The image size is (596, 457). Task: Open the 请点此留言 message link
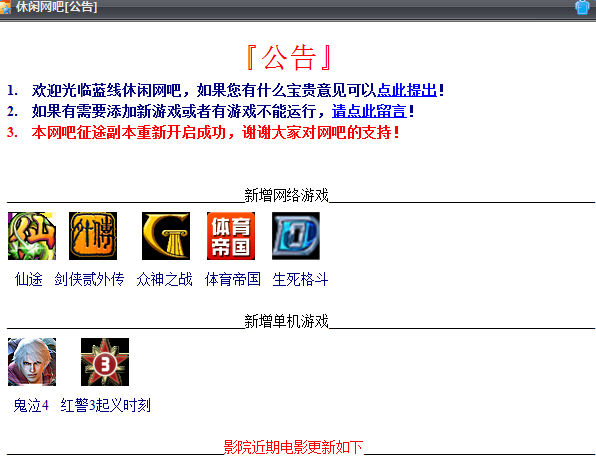coord(369,111)
